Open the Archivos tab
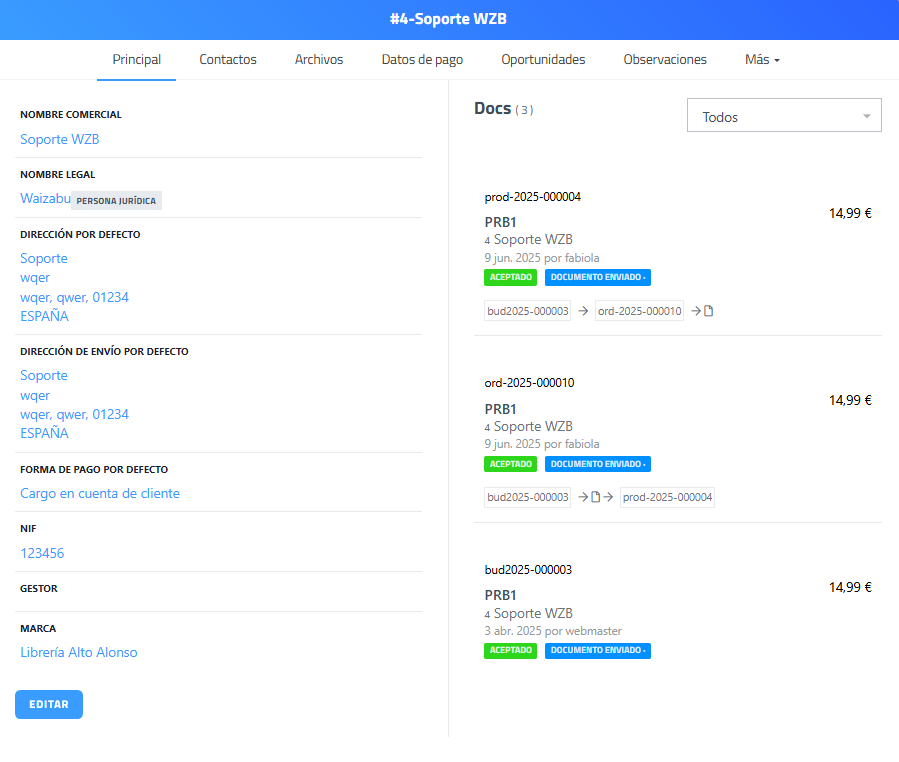Viewport: 899px width, 762px height. [319, 60]
